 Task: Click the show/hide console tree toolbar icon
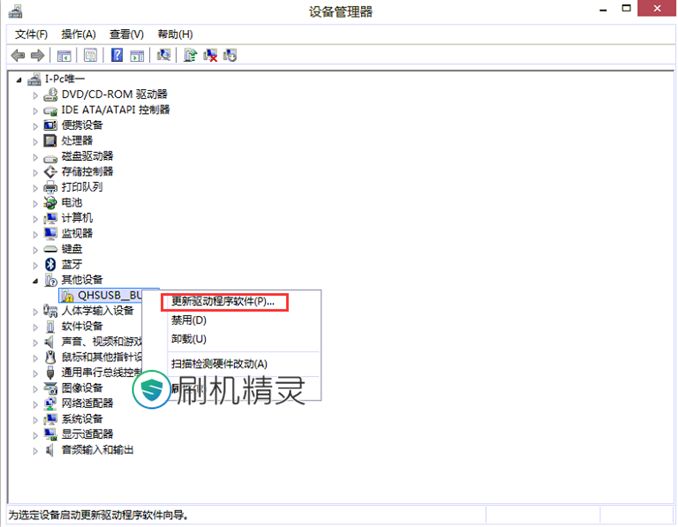(x=64, y=56)
